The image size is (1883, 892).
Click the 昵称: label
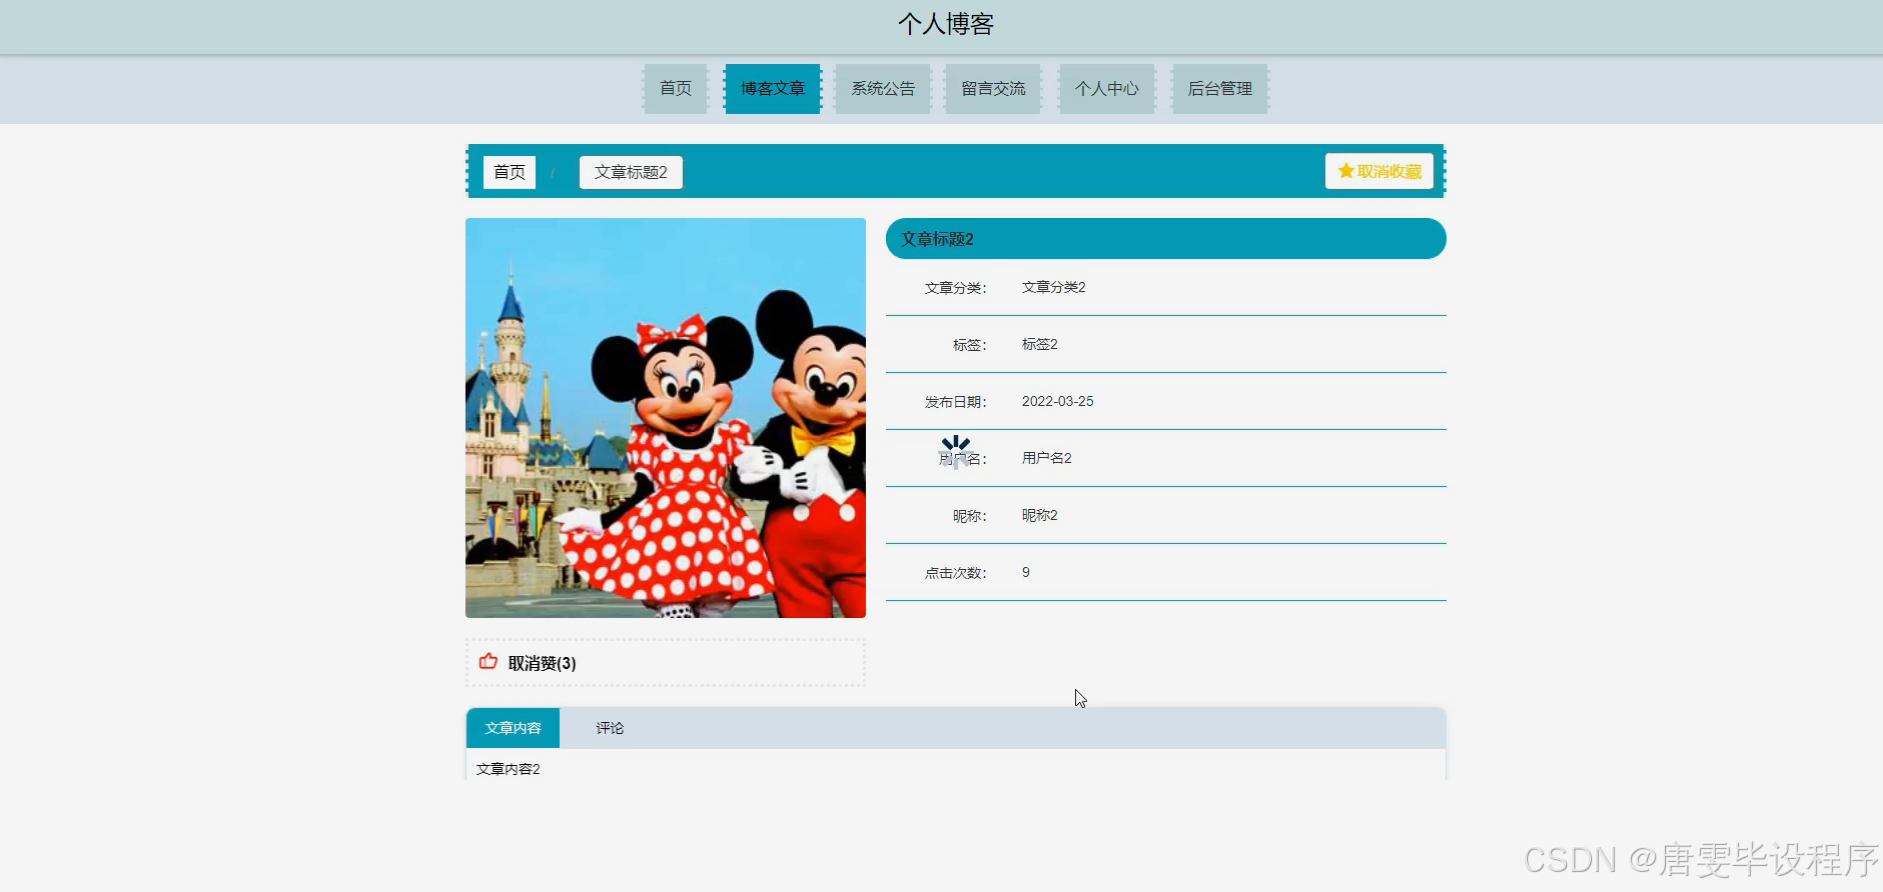(x=969, y=516)
